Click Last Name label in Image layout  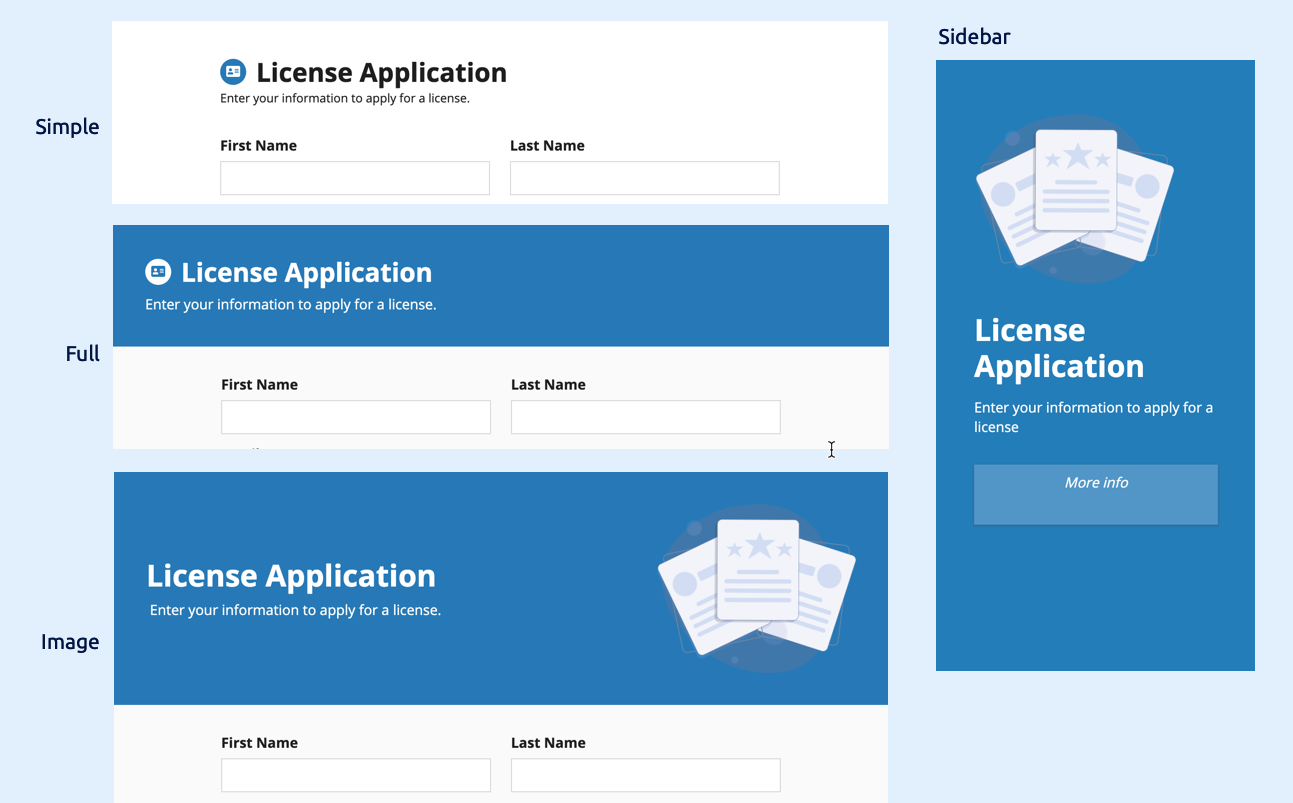coord(548,743)
